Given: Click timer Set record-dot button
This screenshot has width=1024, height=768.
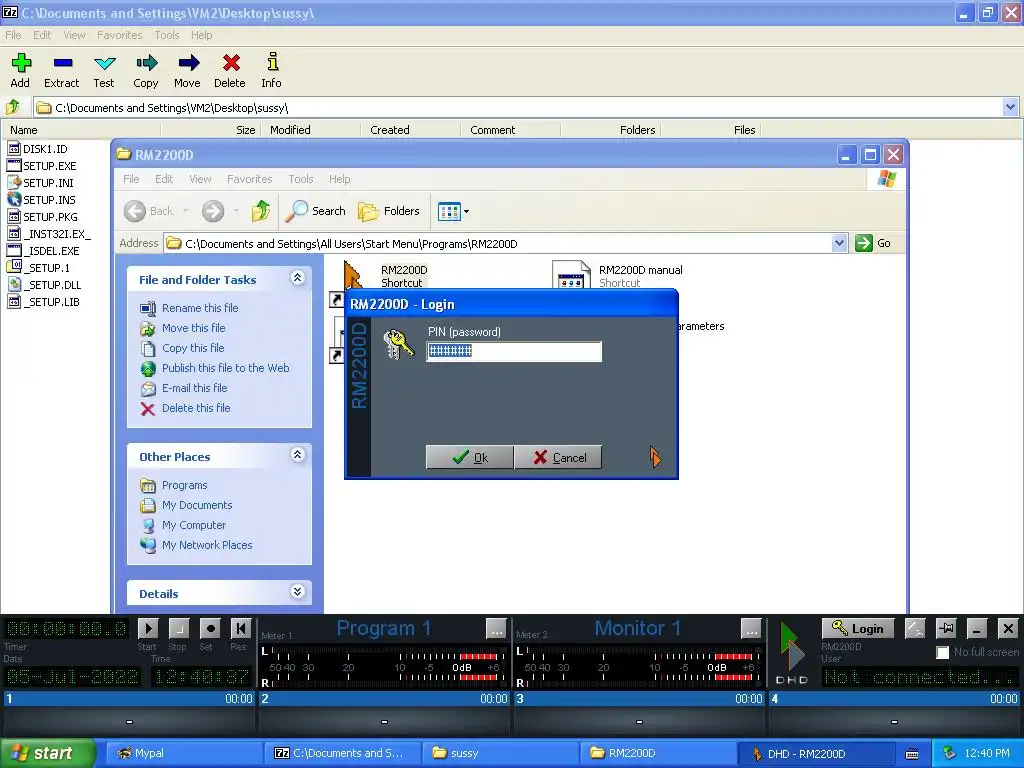Looking at the screenshot, I should (210, 628).
